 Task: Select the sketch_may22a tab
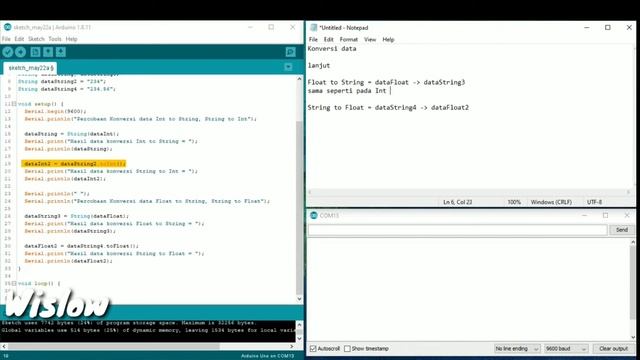point(30,68)
